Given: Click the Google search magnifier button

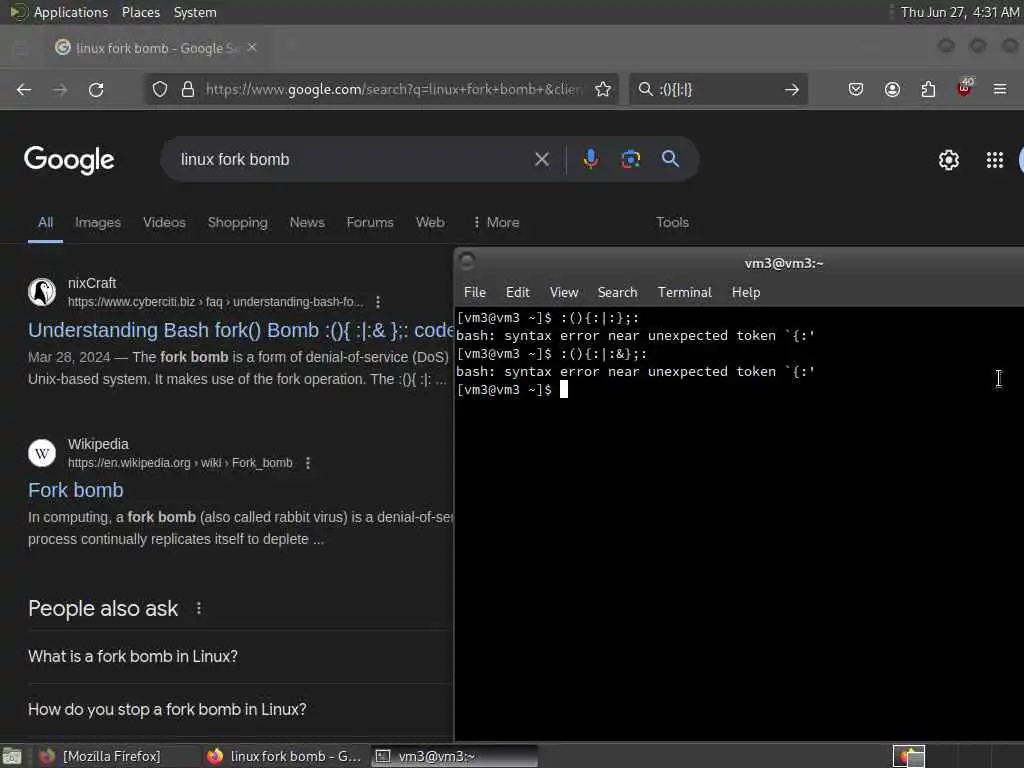Looking at the screenshot, I should click(x=670, y=159).
